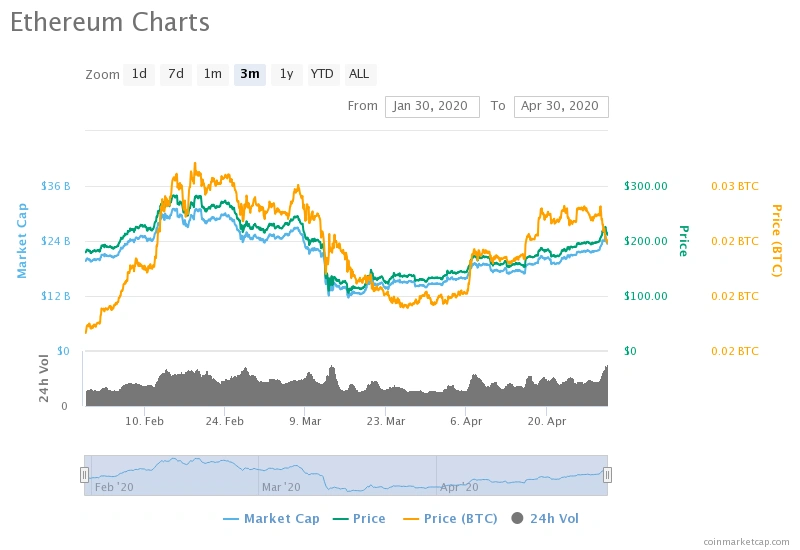The image size is (800, 550).
Task: Grab the right navigator range handle
Action: (x=607, y=475)
